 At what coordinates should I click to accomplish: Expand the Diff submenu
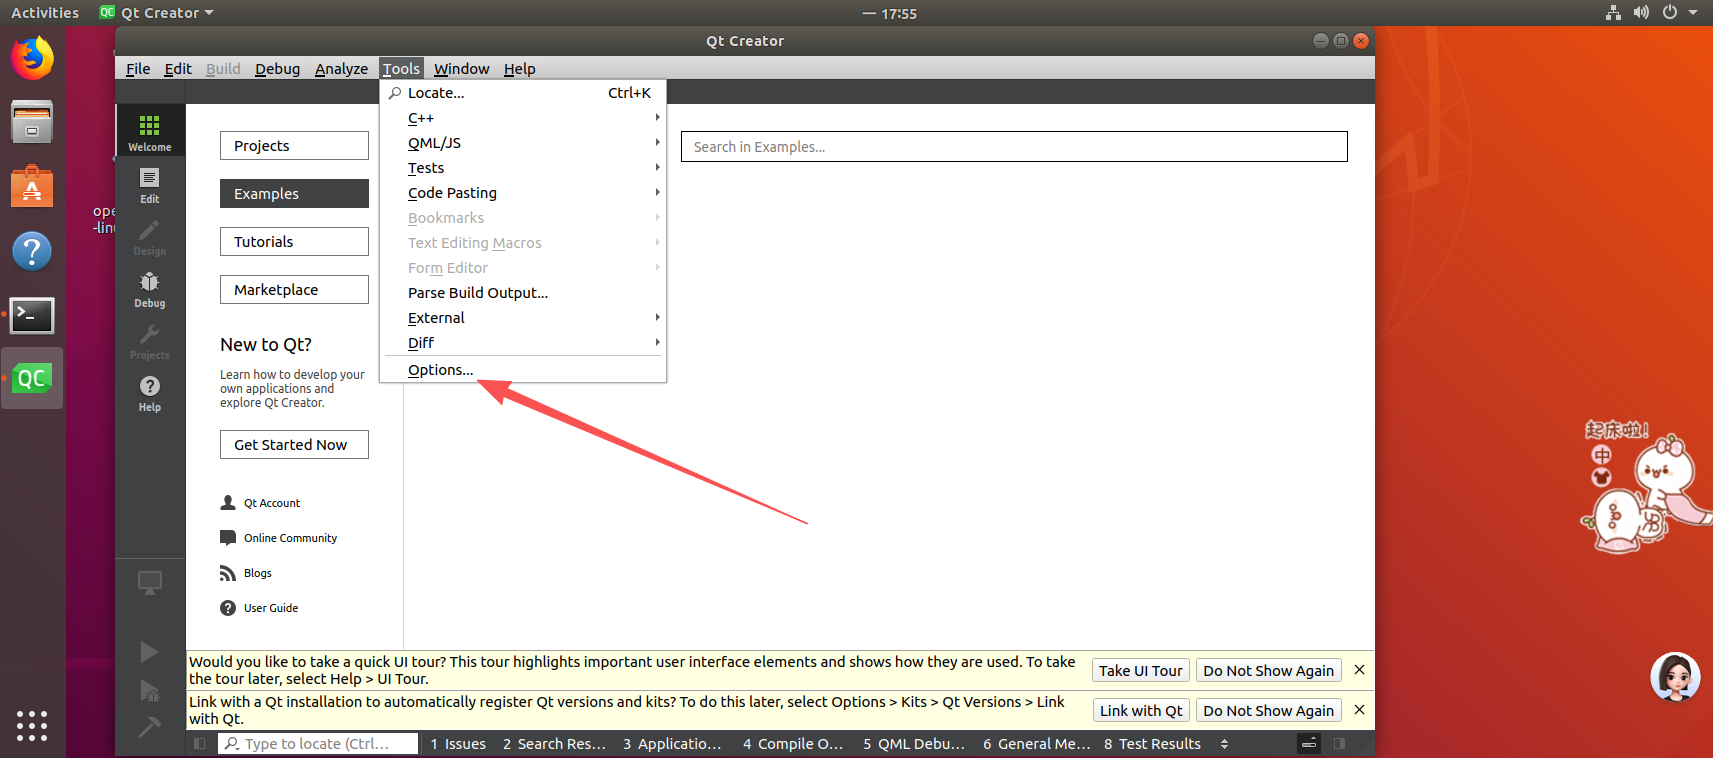[523, 343]
